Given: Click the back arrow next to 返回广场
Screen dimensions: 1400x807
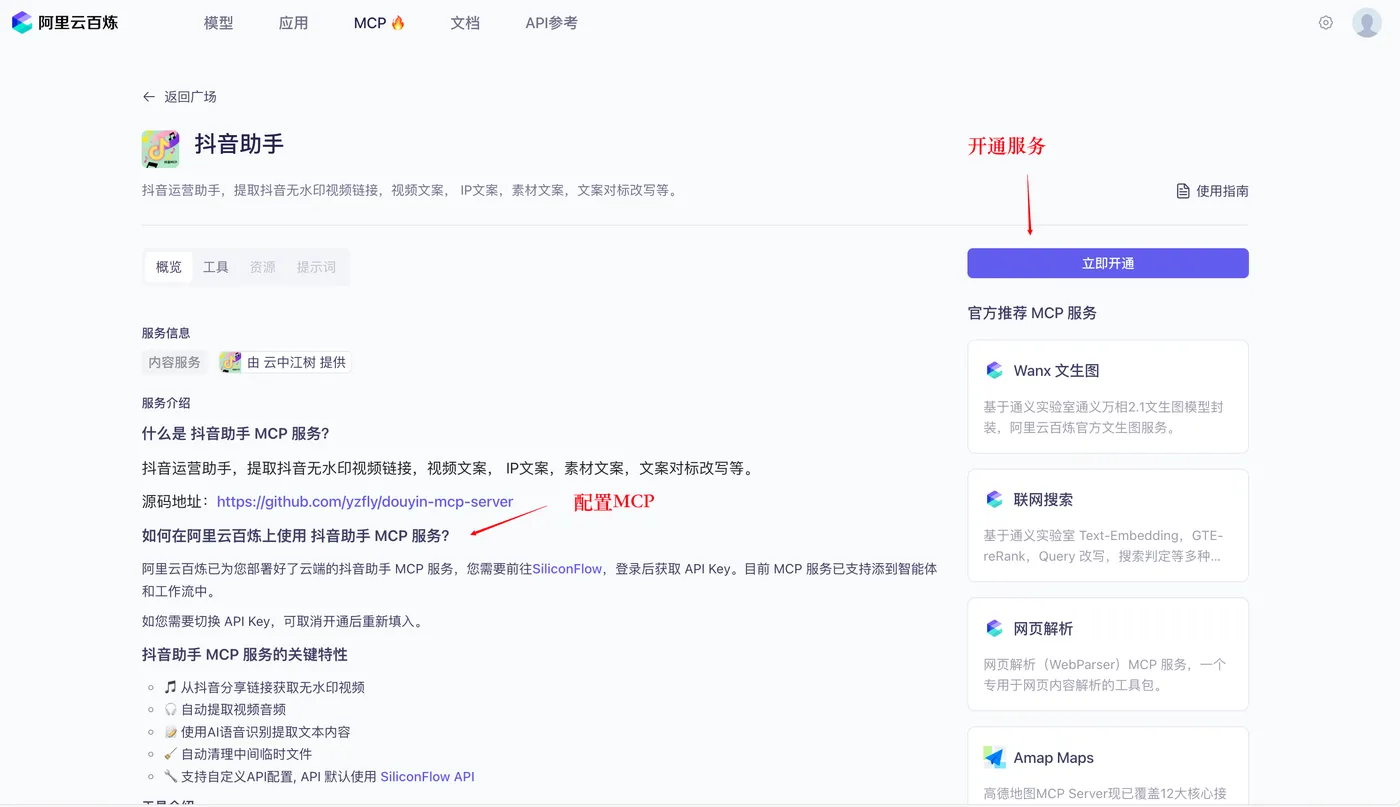Looking at the screenshot, I should point(149,97).
